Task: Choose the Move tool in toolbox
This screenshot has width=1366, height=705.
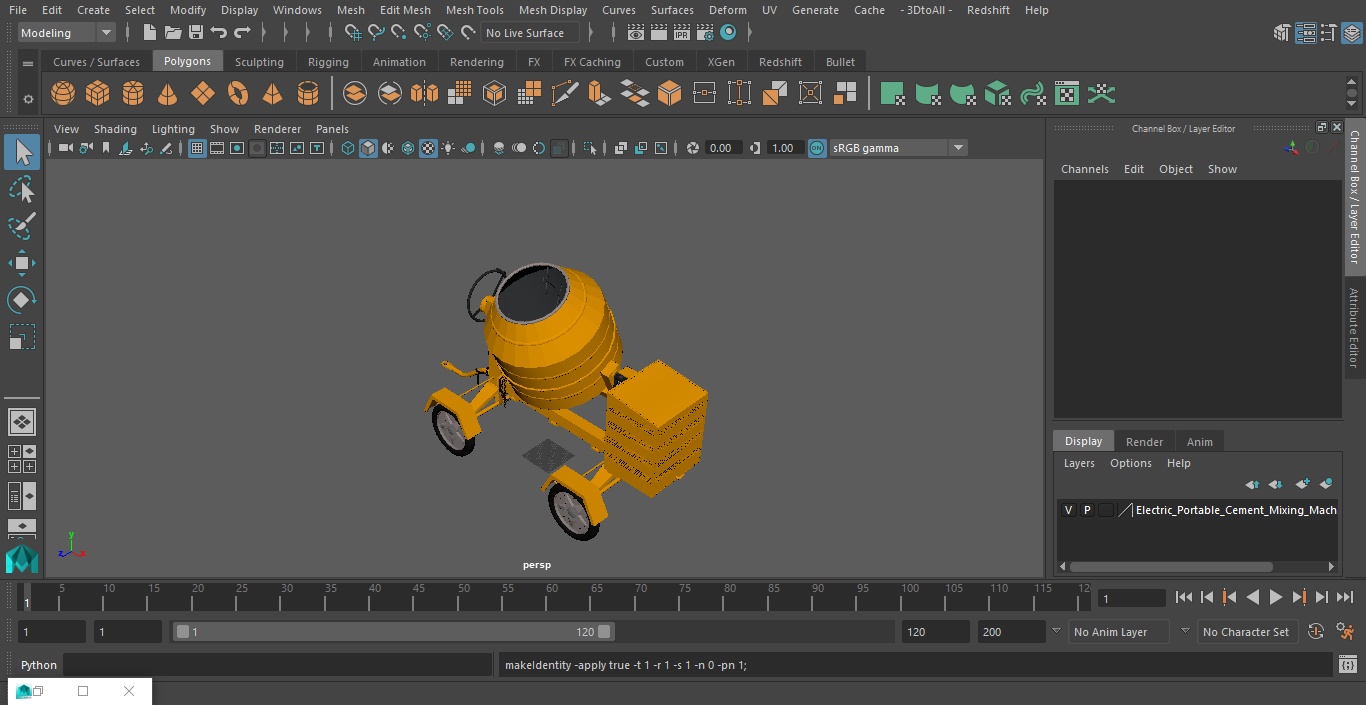Action: (22, 264)
